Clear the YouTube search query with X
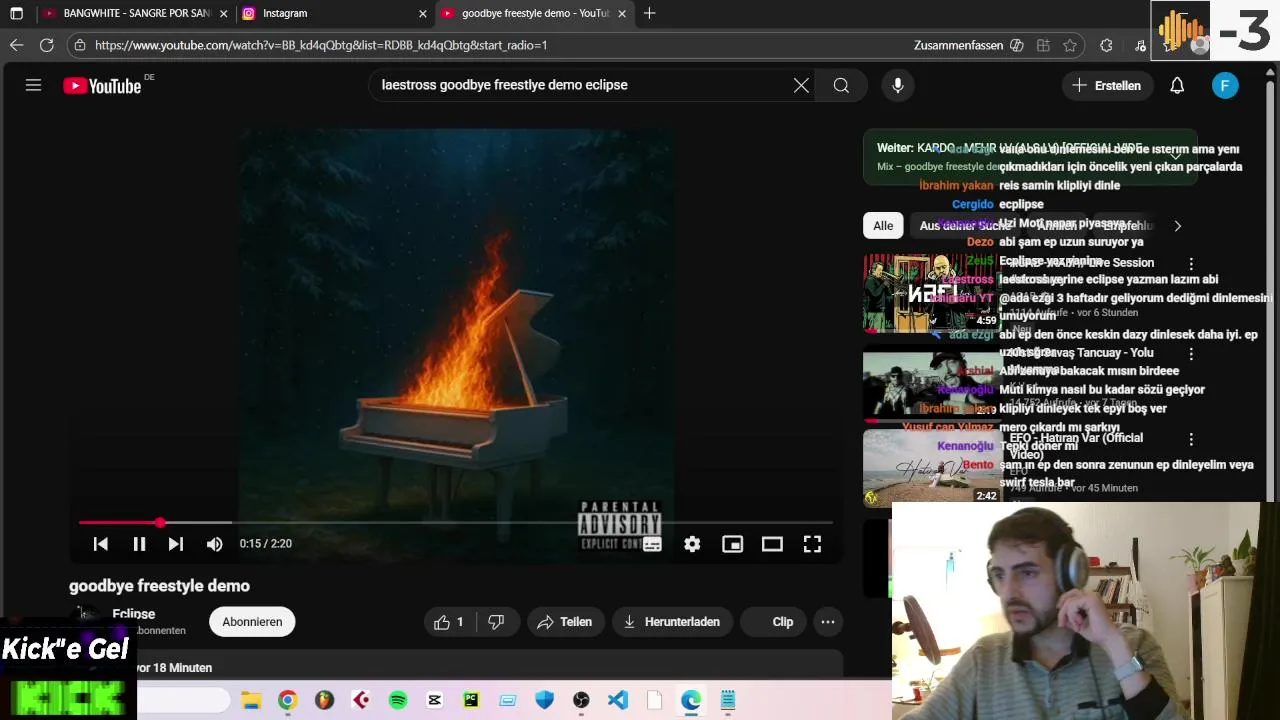Image resolution: width=1280 pixels, height=720 pixels. click(801, 85)
